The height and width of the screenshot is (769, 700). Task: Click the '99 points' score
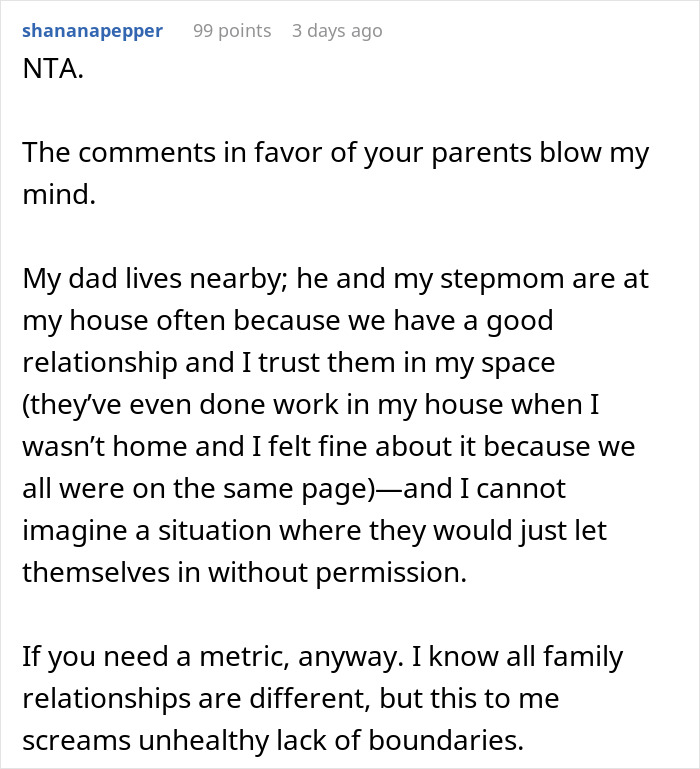tap(232, 31)
